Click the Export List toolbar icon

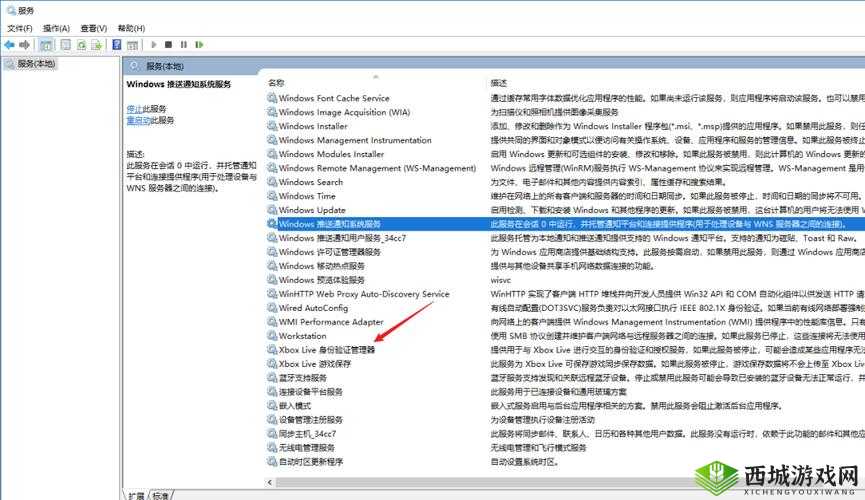point(97,45)
